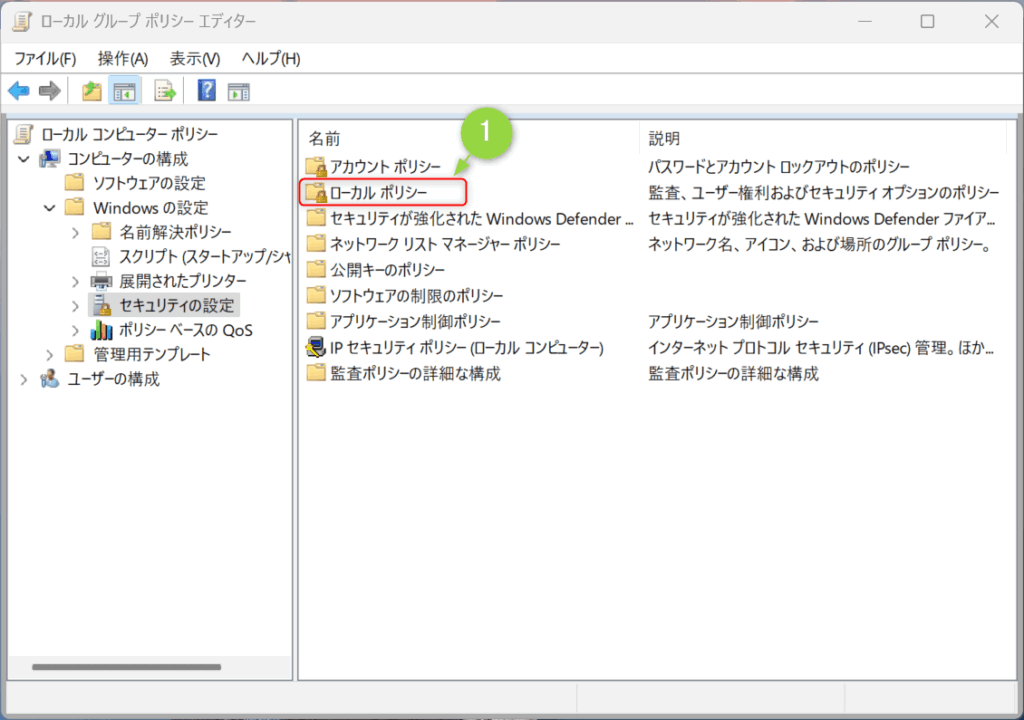The image size is (1024, 720).
Task: Collapse the Windows の設定 tree node
Action: tap(50, 208)
